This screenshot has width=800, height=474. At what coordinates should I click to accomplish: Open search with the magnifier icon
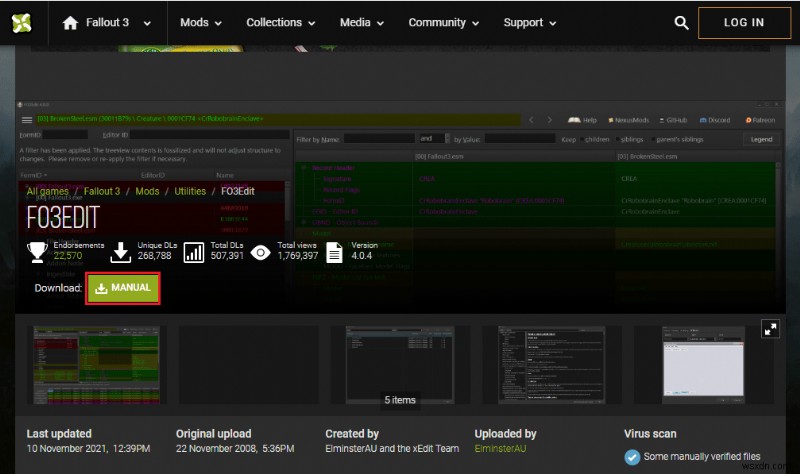681,23
